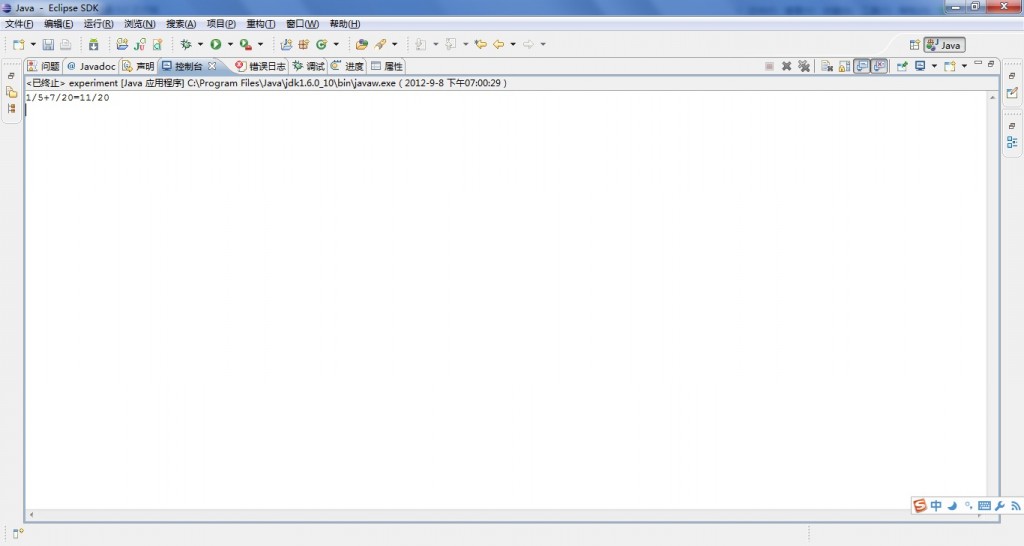
Task: Click the Next Annotation icon
Action: [x=421, y=44]
